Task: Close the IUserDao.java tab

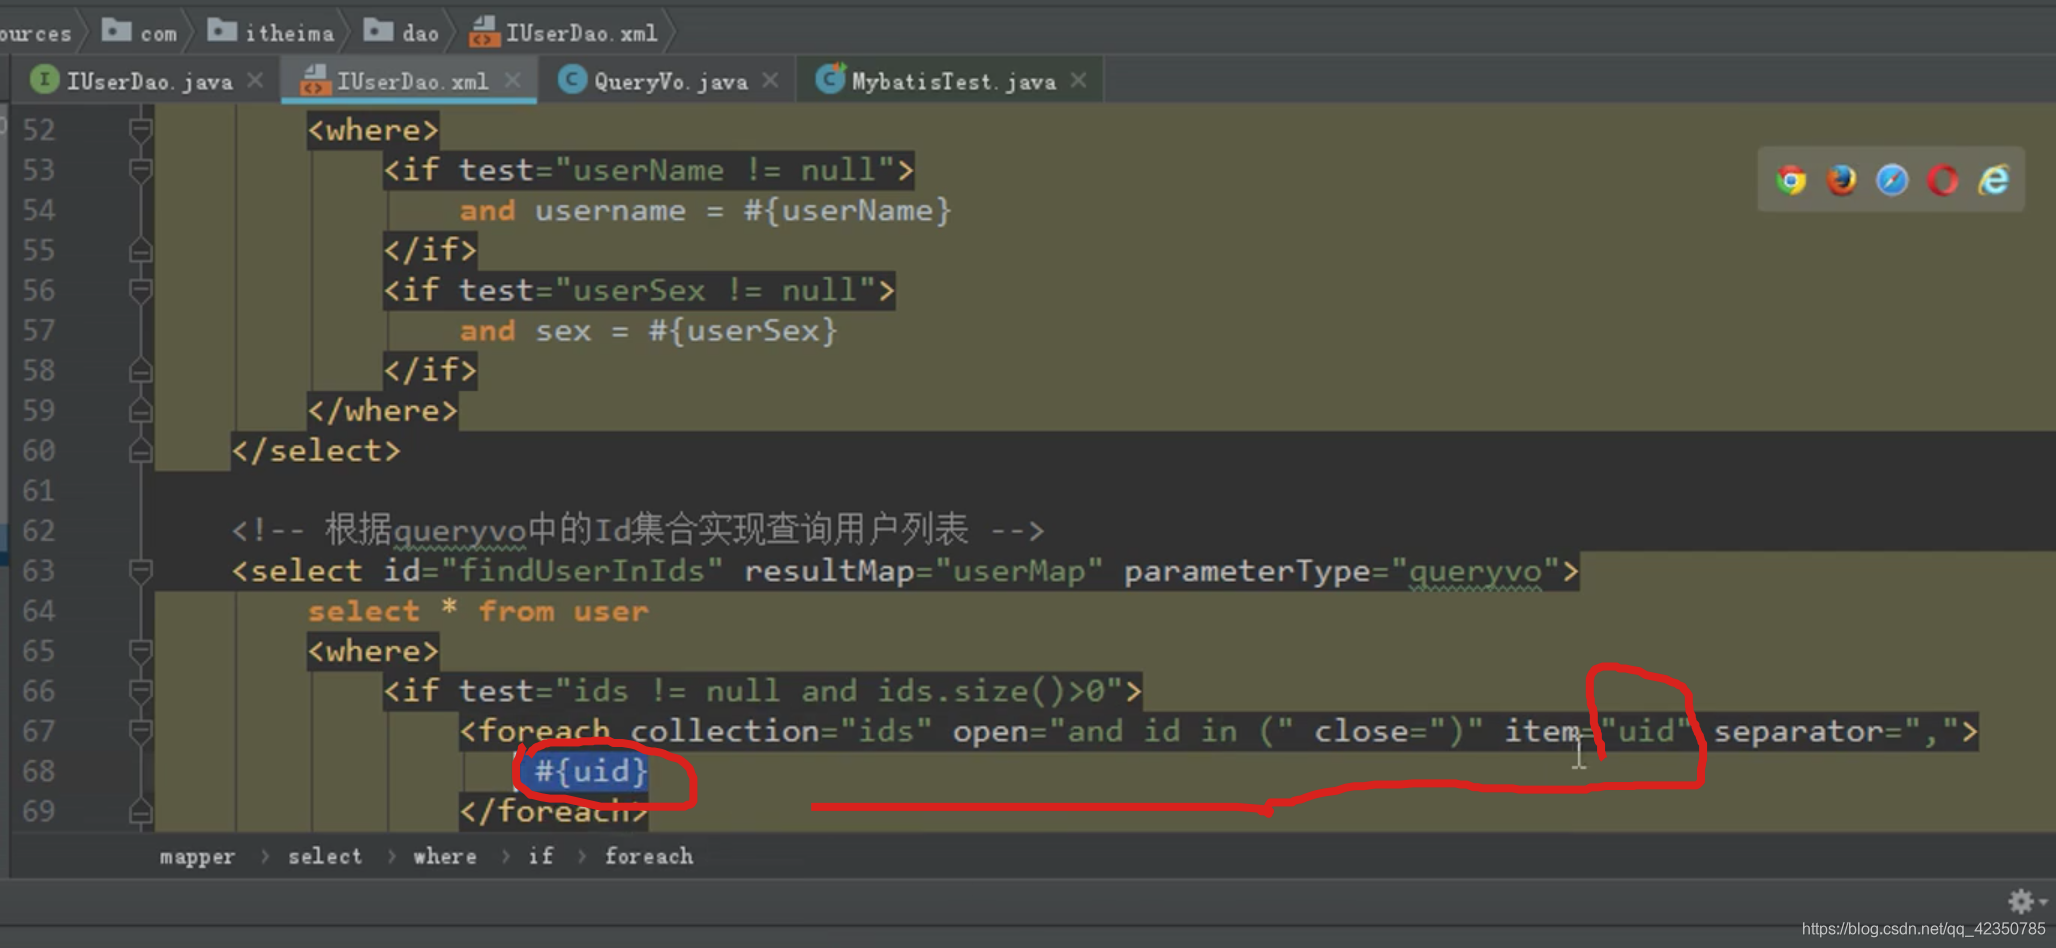Action: coord(255,80)
